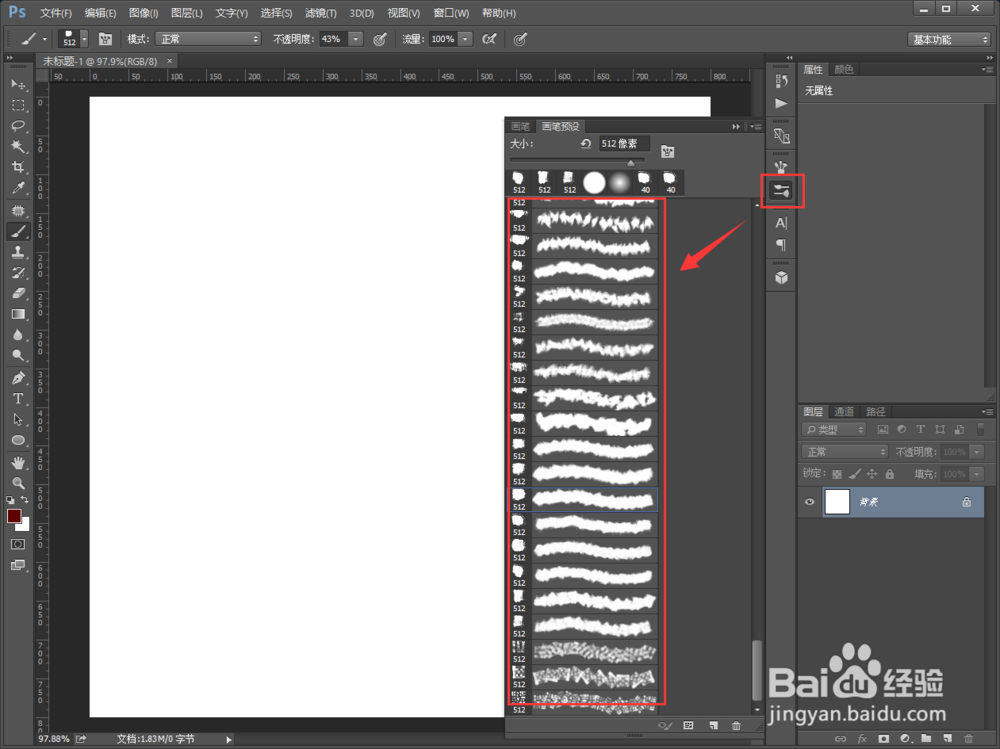This screenshot has height=749, width=1000.
Task: Select the Dodge tool
Action: (x=18, y=355)
